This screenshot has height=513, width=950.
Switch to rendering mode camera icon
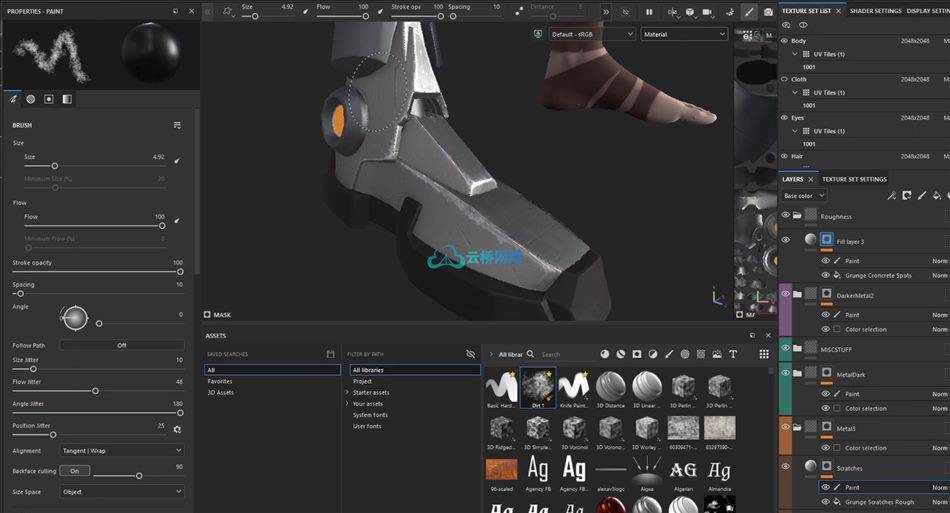[x=768, y=12]
